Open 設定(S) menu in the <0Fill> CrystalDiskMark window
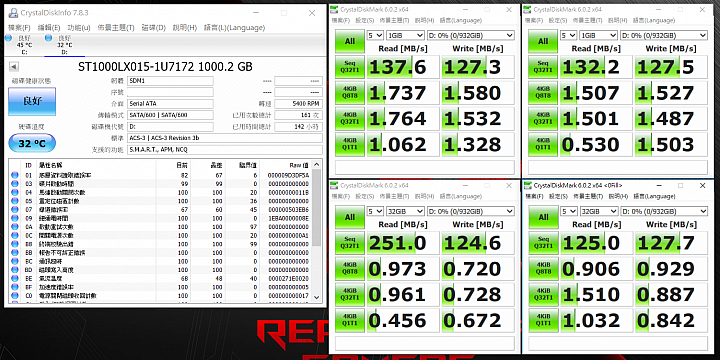Screen dimensions: 720x360 click(x=557, y=196)
